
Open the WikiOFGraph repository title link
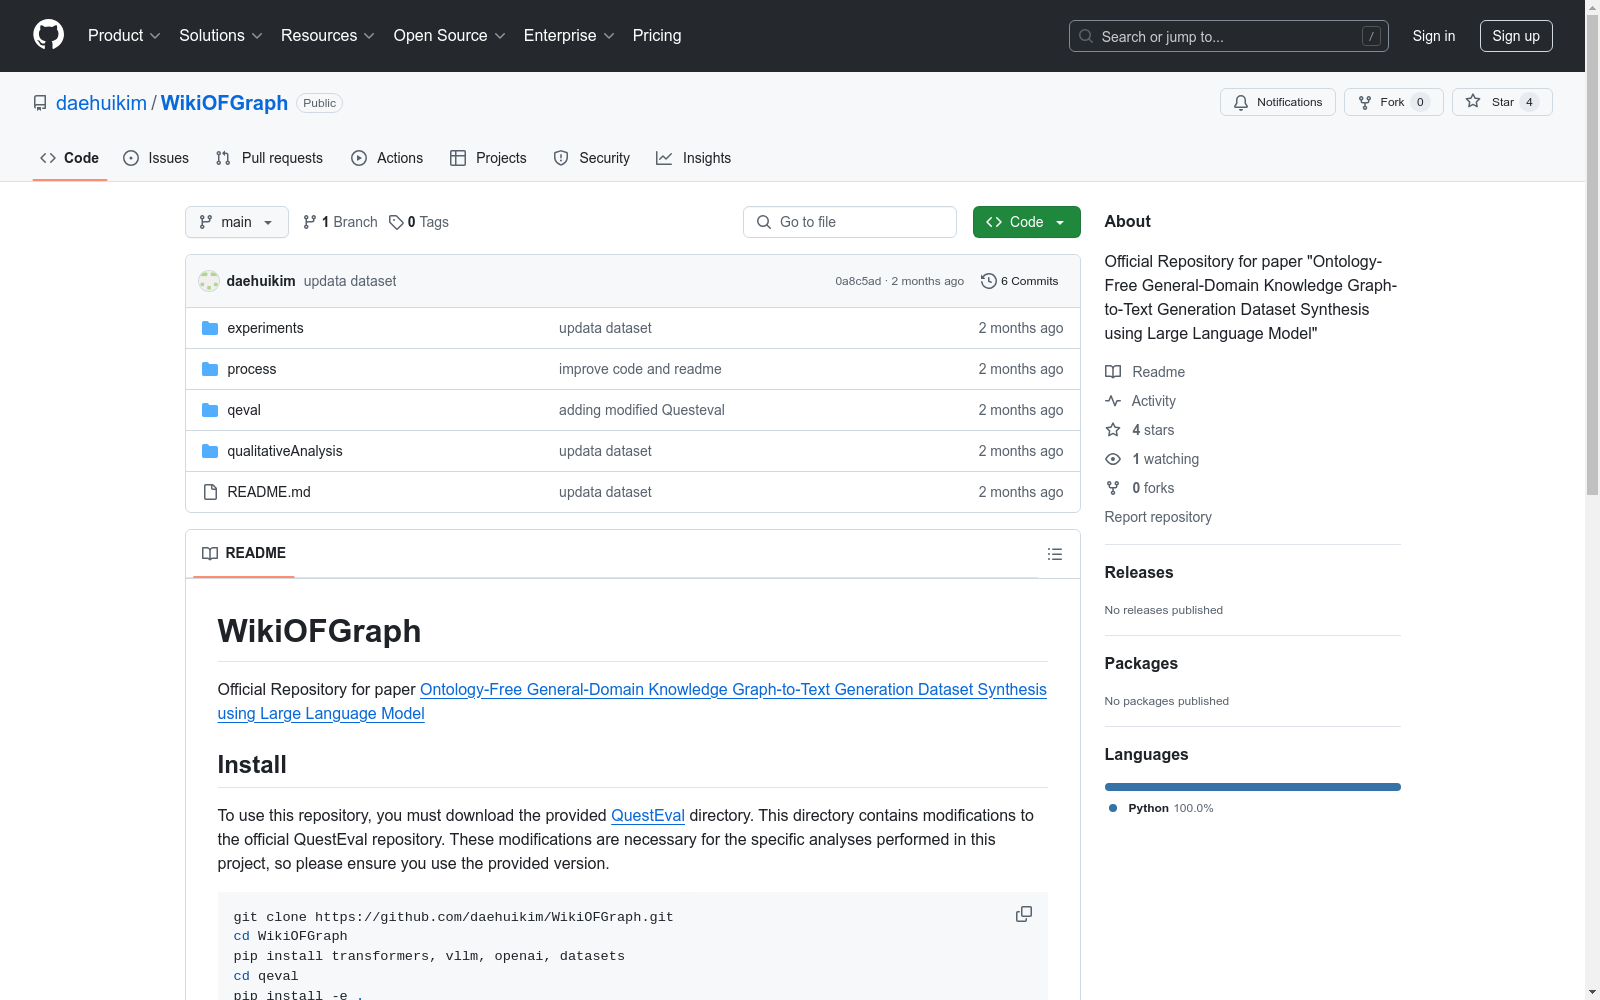click(224, 103)
